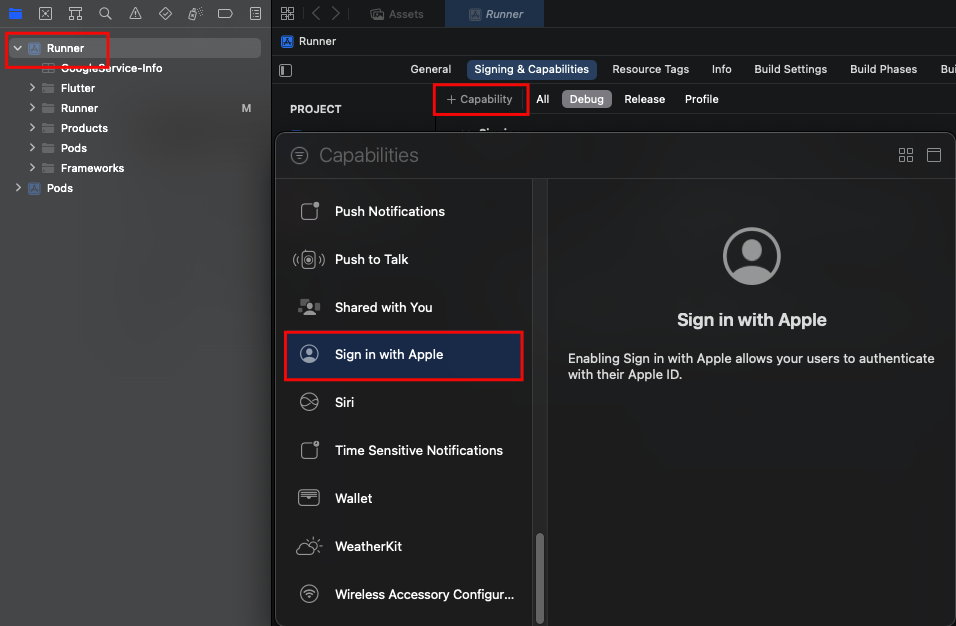Click the Runner breadcrumb in jump bar
The height and width of the screenshot is (626, 956).
click(309, 41)
